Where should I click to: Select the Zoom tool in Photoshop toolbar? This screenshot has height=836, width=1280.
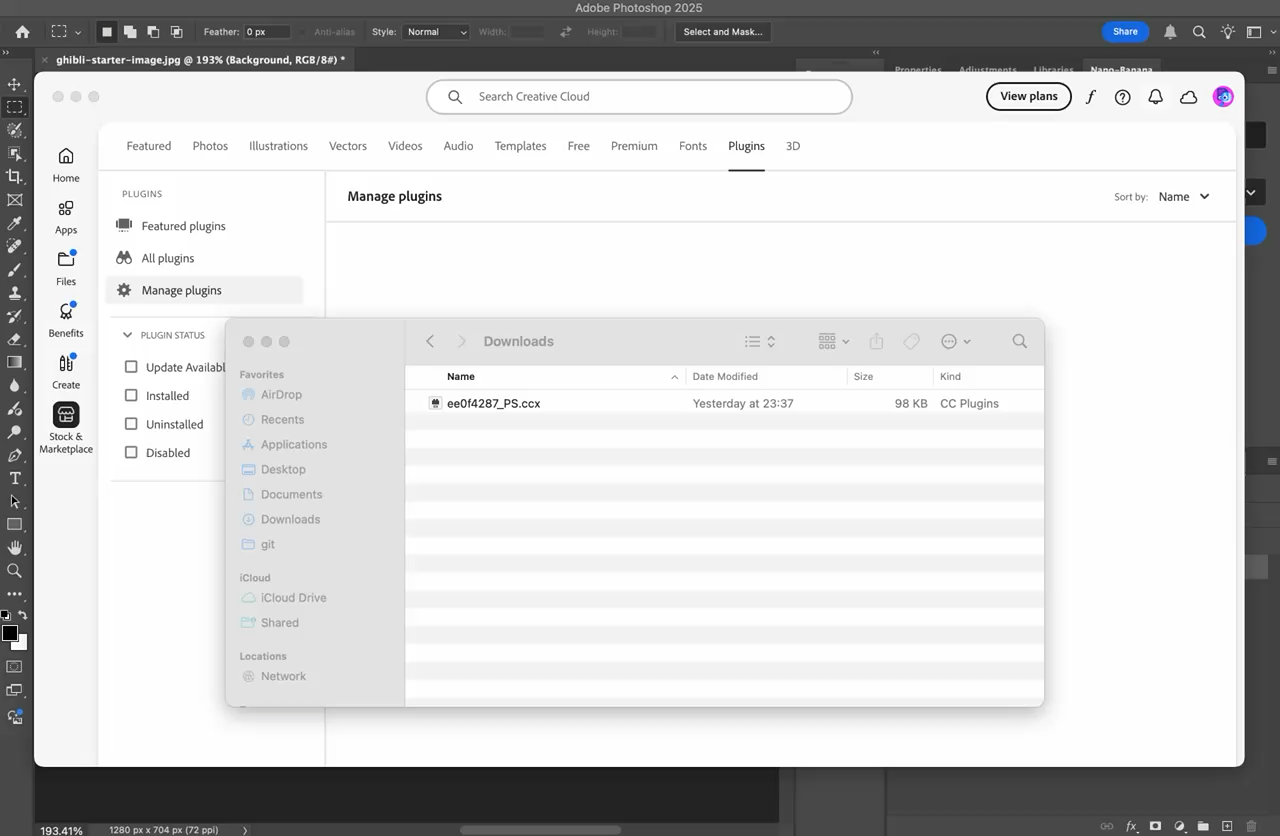click(x=14, y=570)
